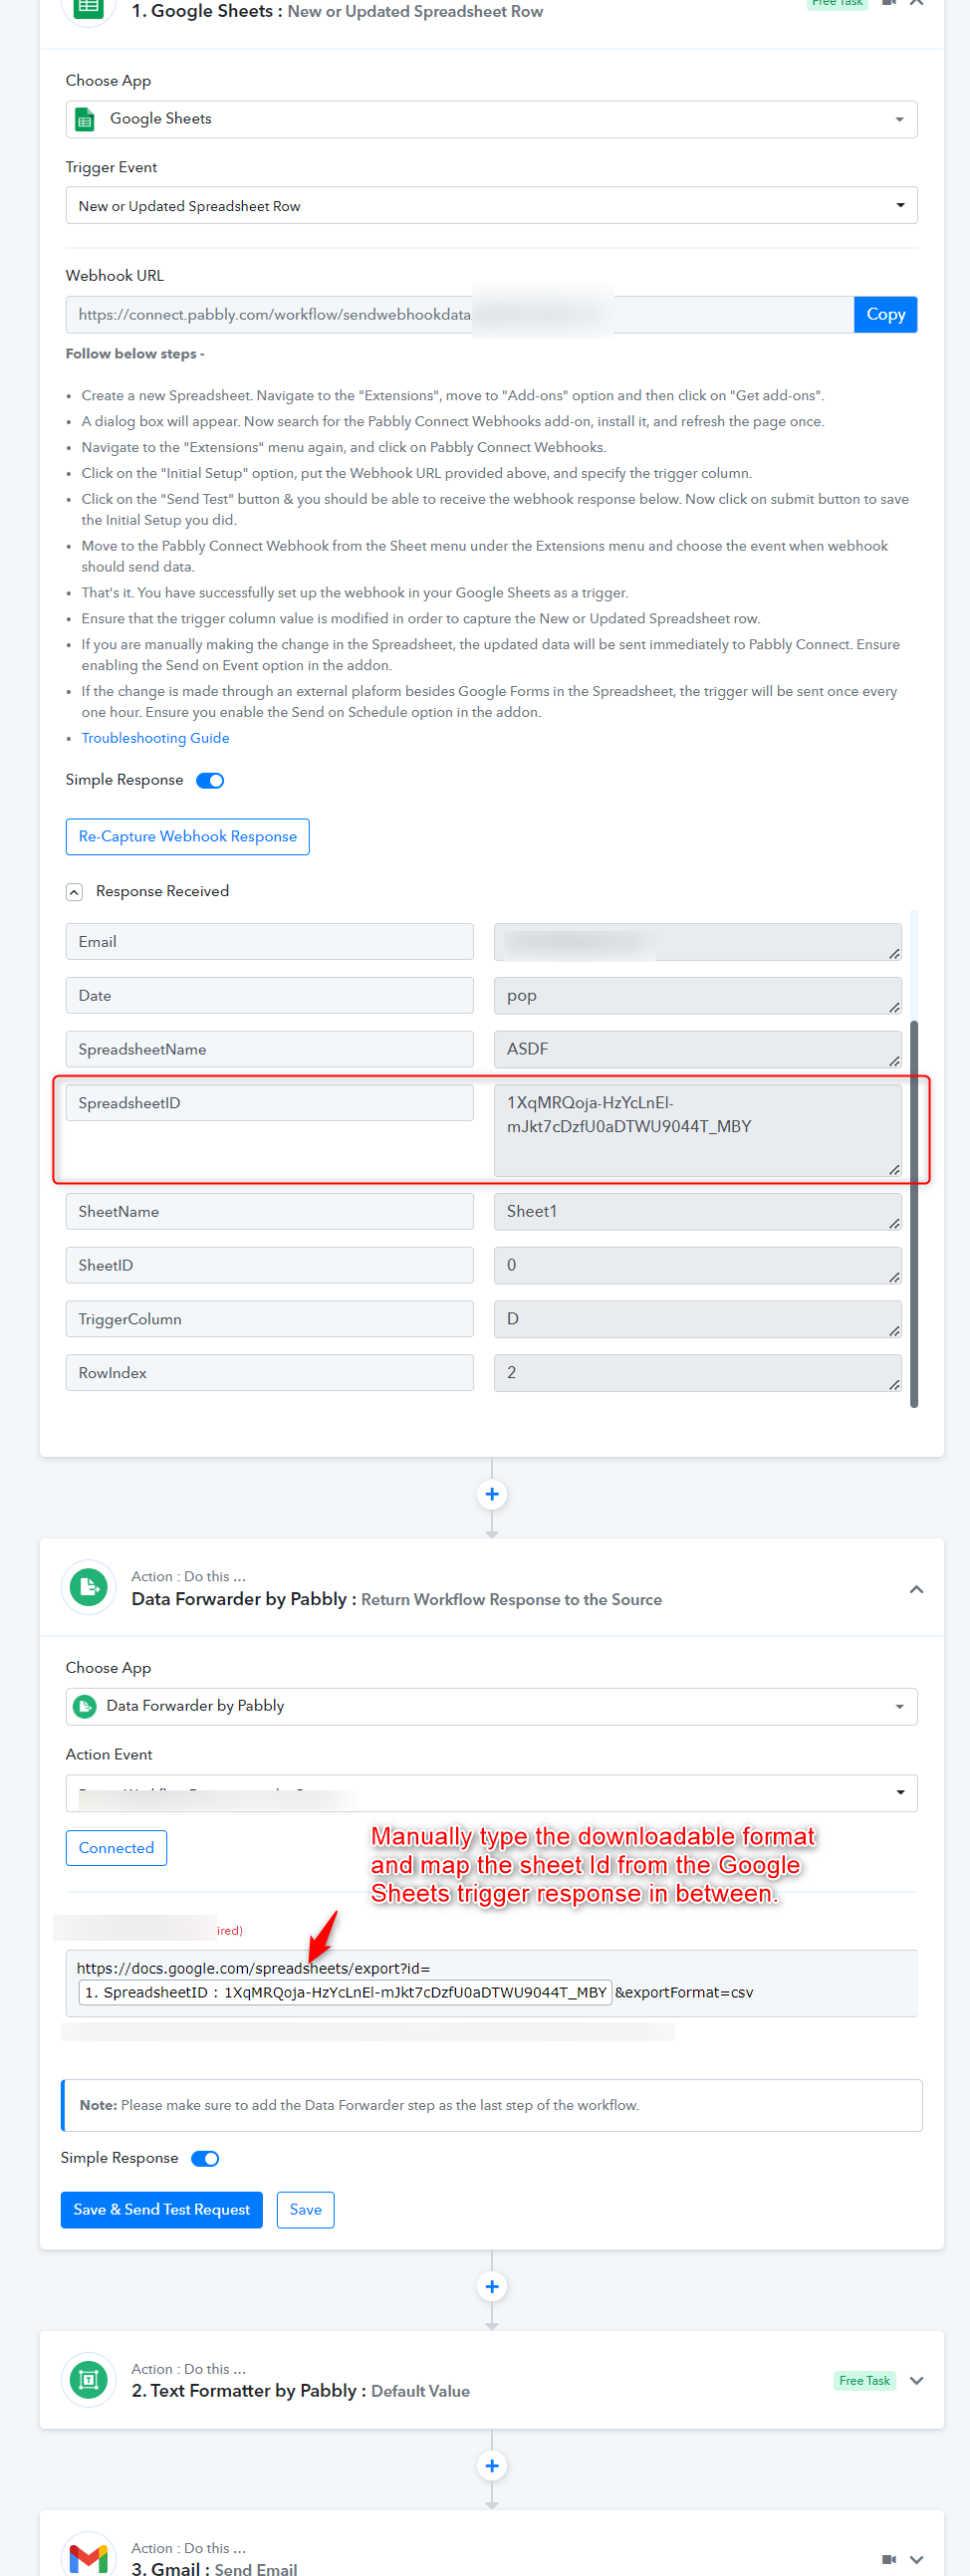The height and width of the screenshot is (2576, 970).
Task: Click the SpreadsheetName value field showing ASDF
Action: (698, 1050)
